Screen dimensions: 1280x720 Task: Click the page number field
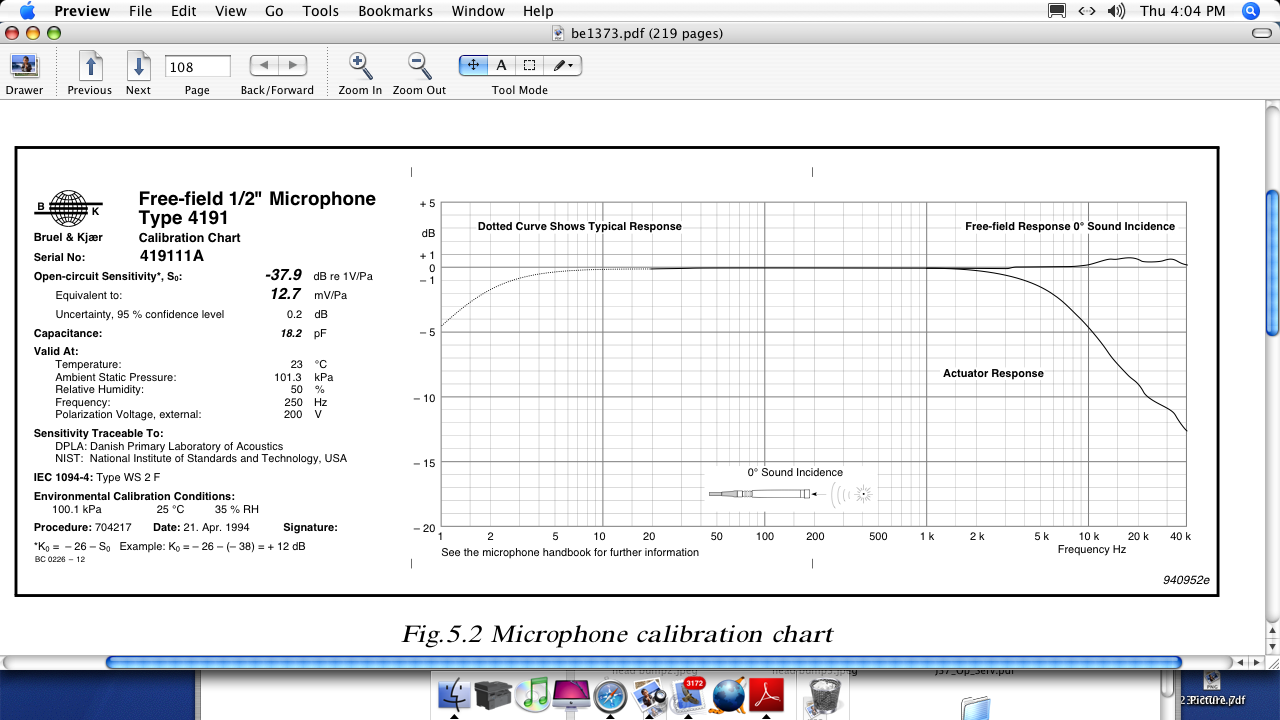click(197, 67)
